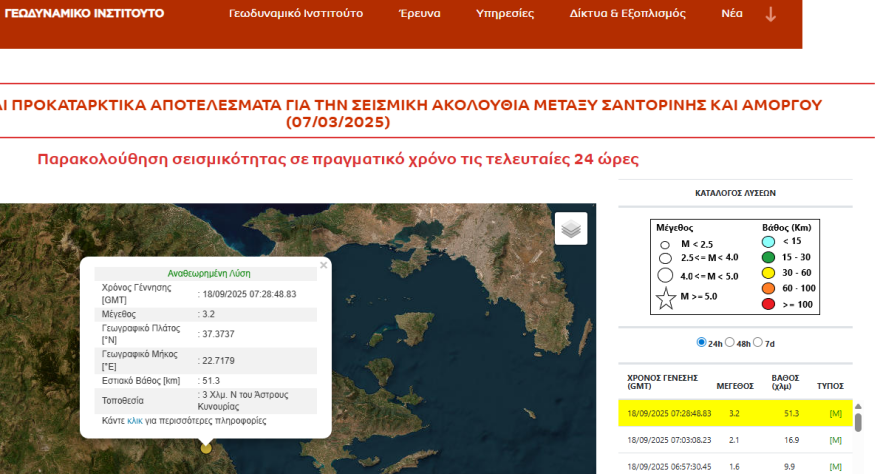Click the M < 2.5 legend circle
This screenshot has width=880, height=474.
[665, 245]
